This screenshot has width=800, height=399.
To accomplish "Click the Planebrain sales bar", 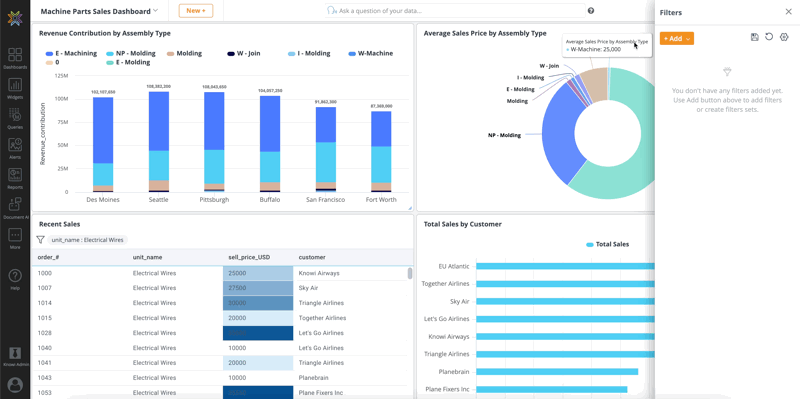I will [x=557, y=372].
